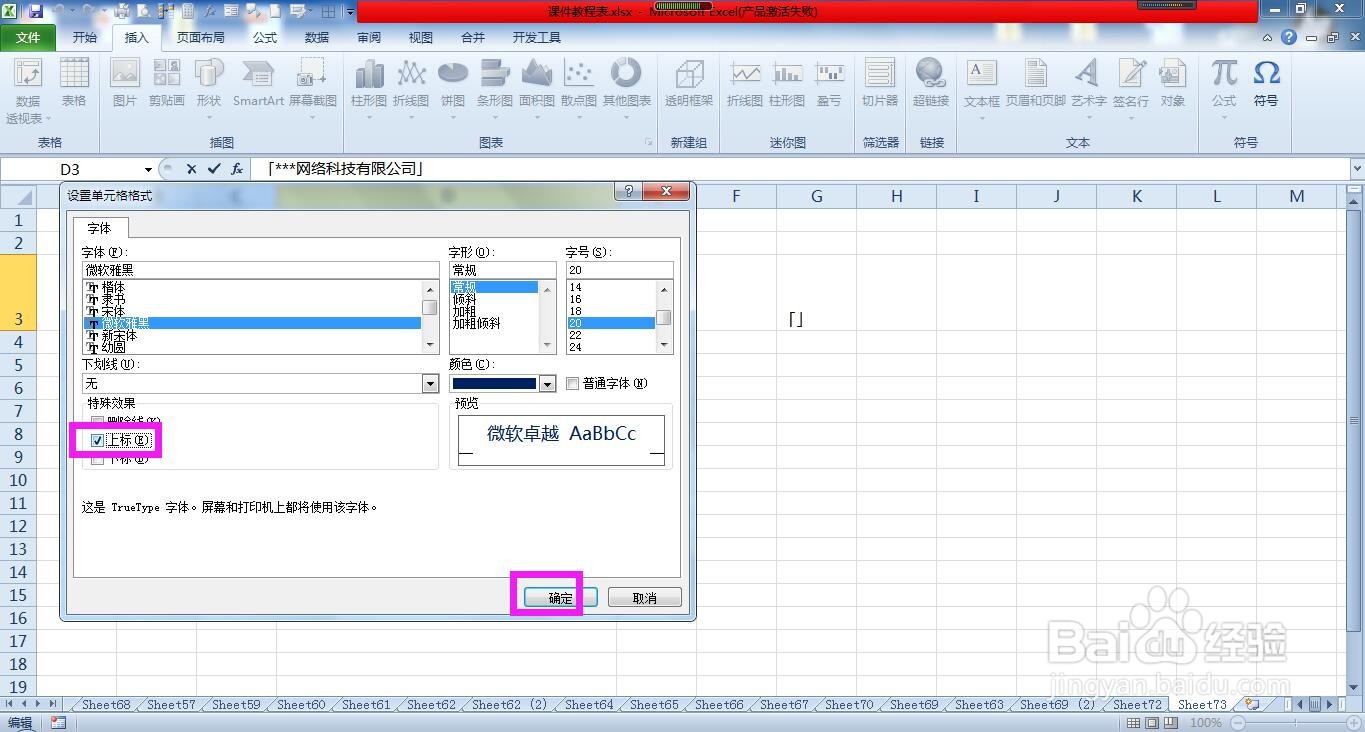This screenshot has width=1365, height=732.
Task: Insert a screenshot via 屏幕截图
Action: click(312, 85)
